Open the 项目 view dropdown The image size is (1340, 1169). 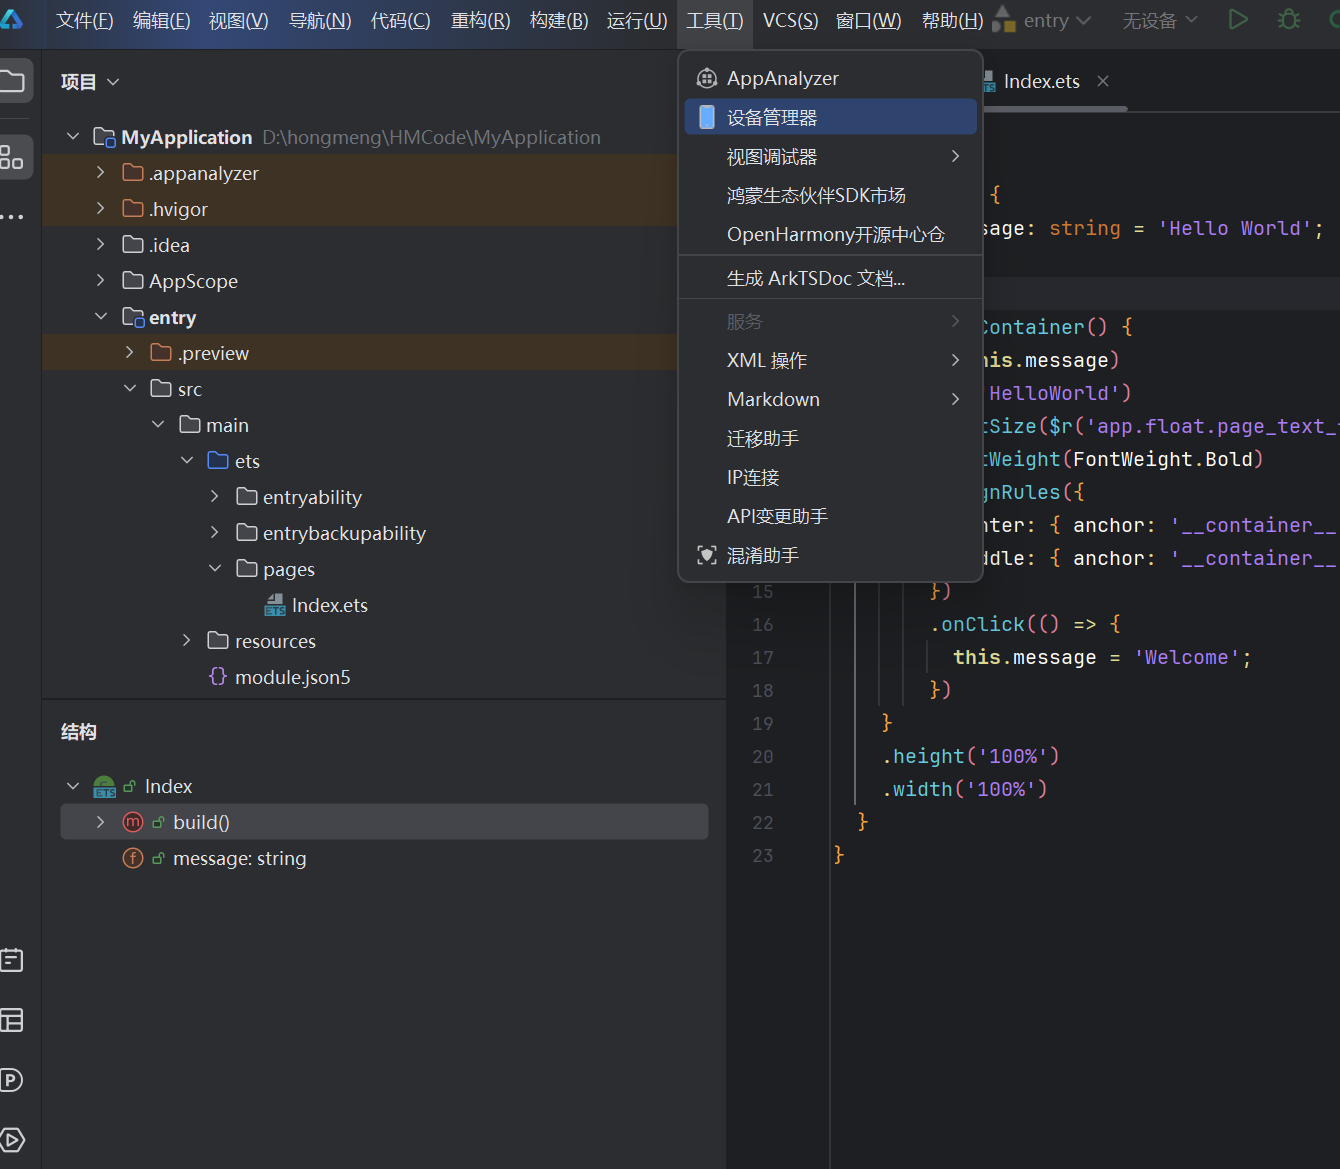click(x=90, y=82)
